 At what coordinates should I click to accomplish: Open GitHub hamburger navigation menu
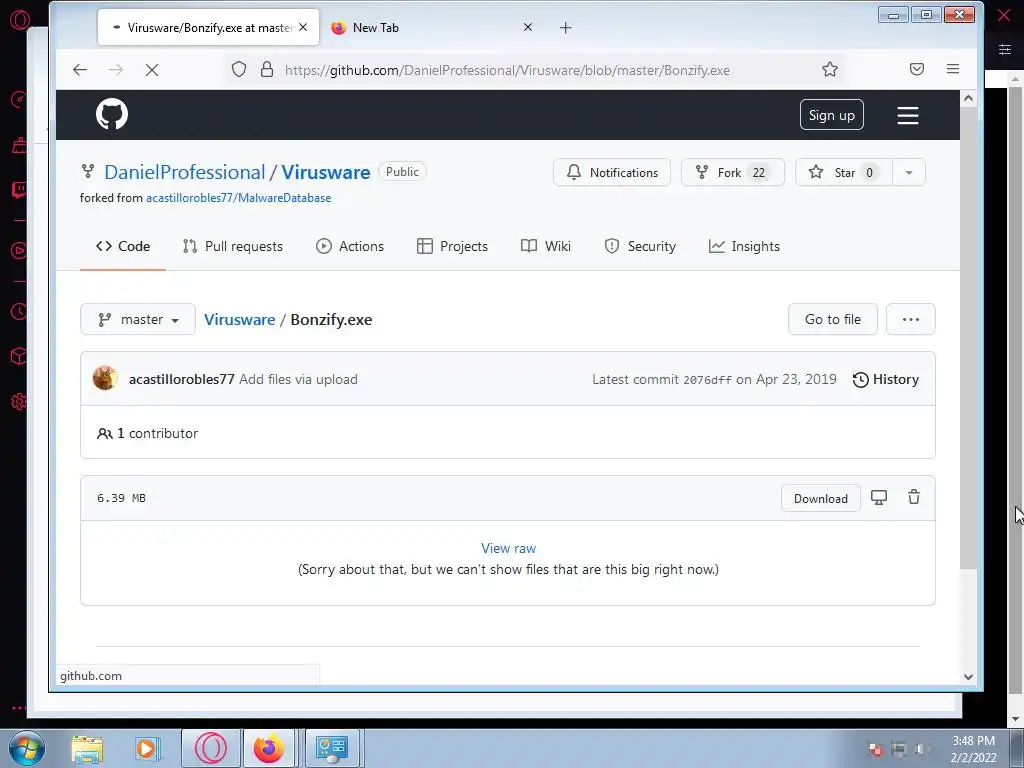tap(907, 116)
